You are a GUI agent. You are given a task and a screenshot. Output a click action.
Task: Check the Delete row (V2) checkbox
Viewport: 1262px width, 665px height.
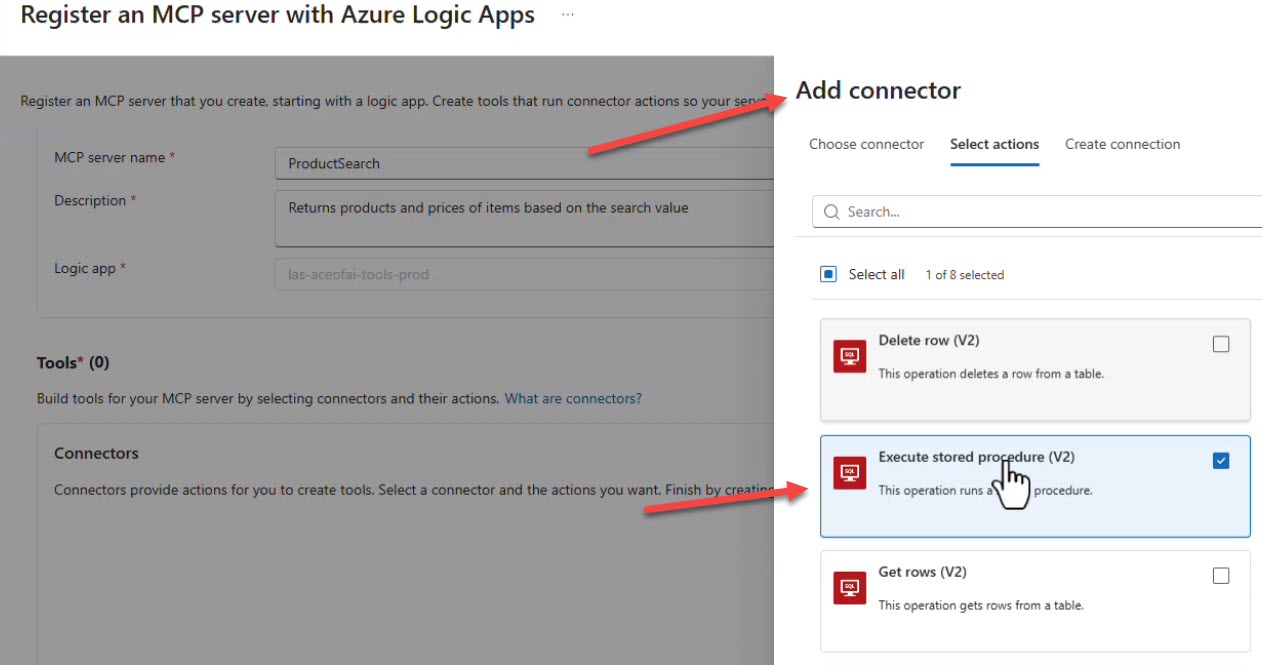(x=1220, y=344)
